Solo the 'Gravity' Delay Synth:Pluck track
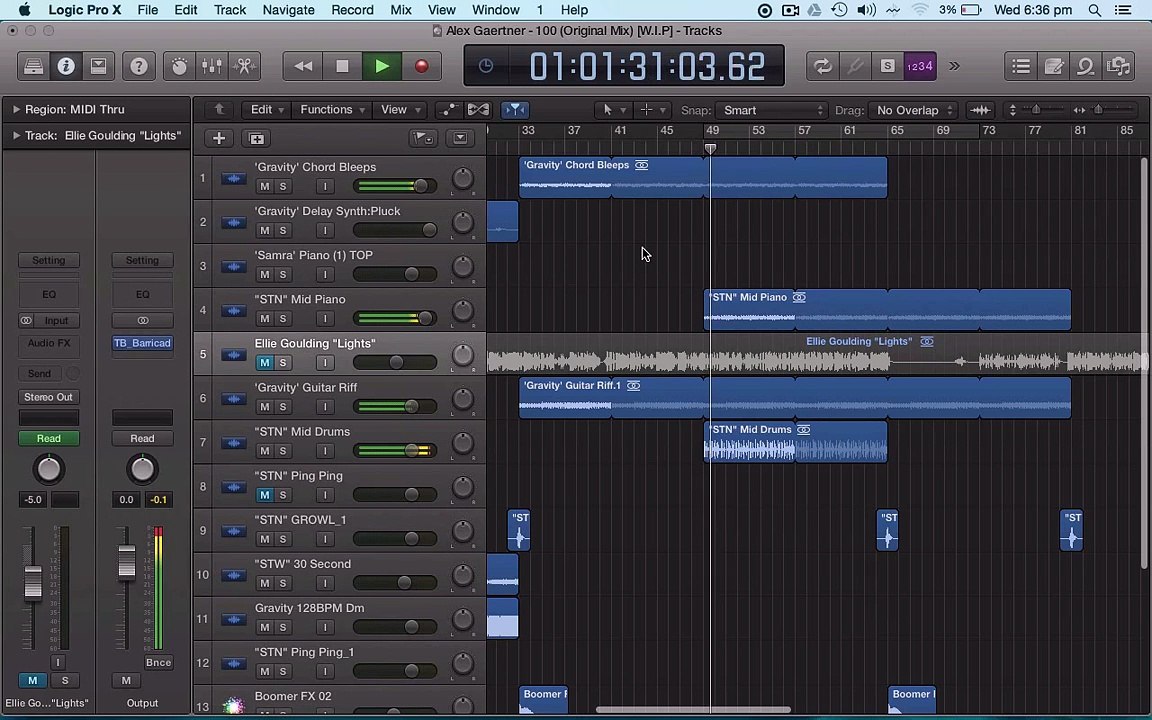The height and width of the screenshot is (720, 1152). [282, 230]
